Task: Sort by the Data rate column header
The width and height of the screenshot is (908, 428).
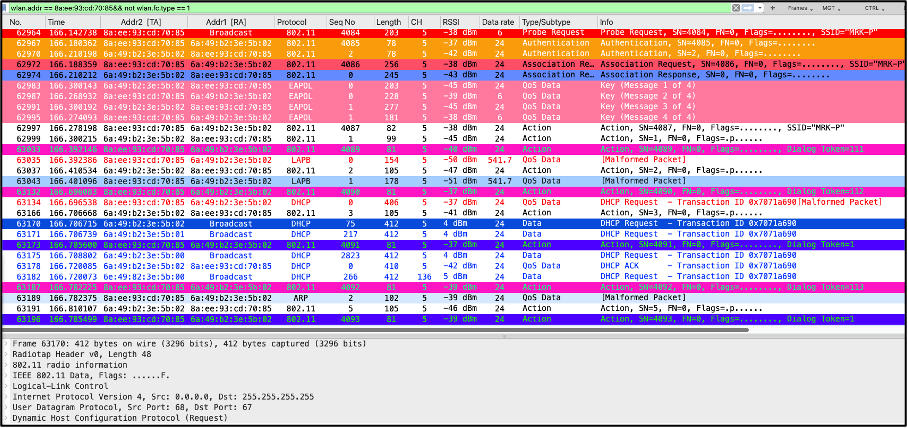Action: click(x=497, y=21)
